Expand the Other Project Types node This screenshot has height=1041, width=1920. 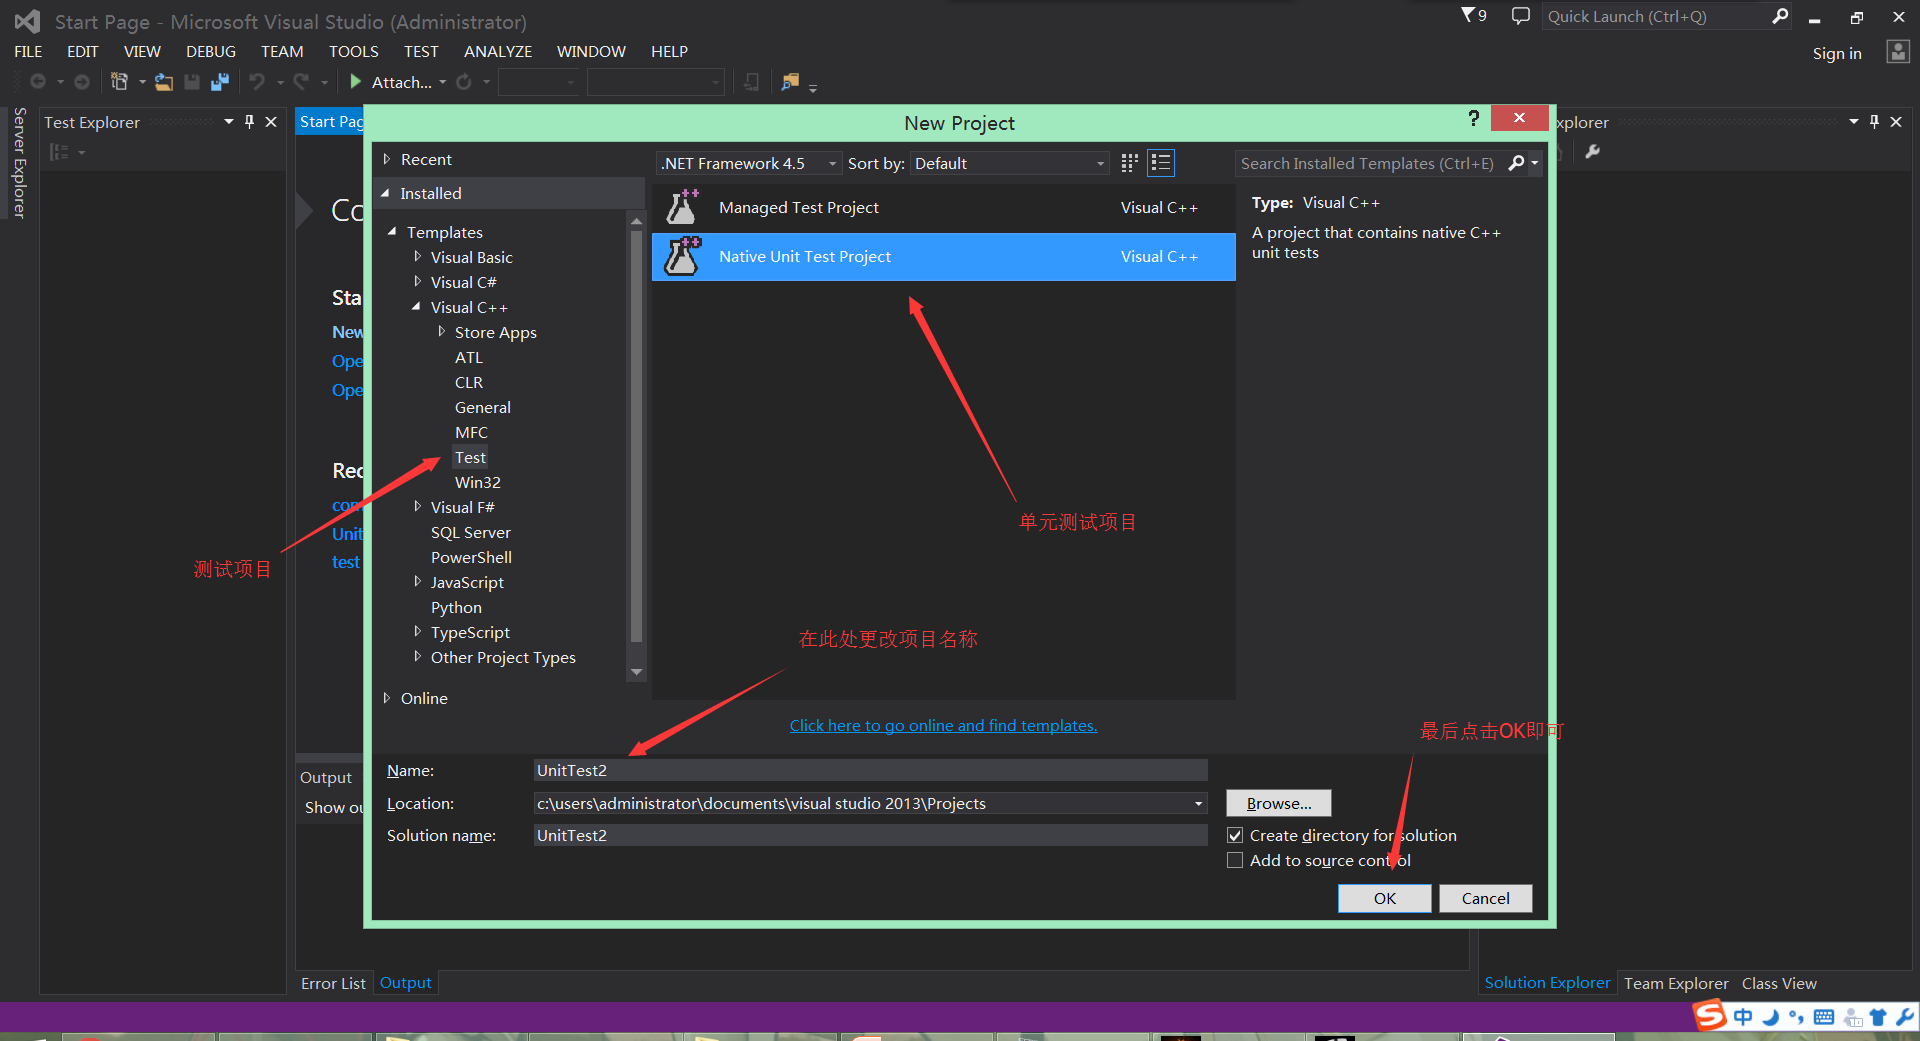click(x=417, y=657)
